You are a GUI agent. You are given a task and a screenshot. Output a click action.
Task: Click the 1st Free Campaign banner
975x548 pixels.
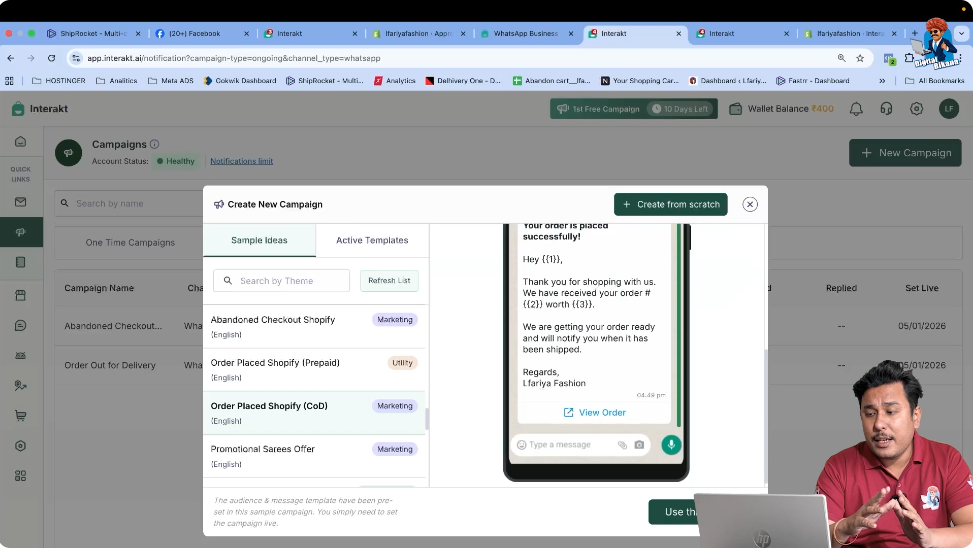[634, 109]
